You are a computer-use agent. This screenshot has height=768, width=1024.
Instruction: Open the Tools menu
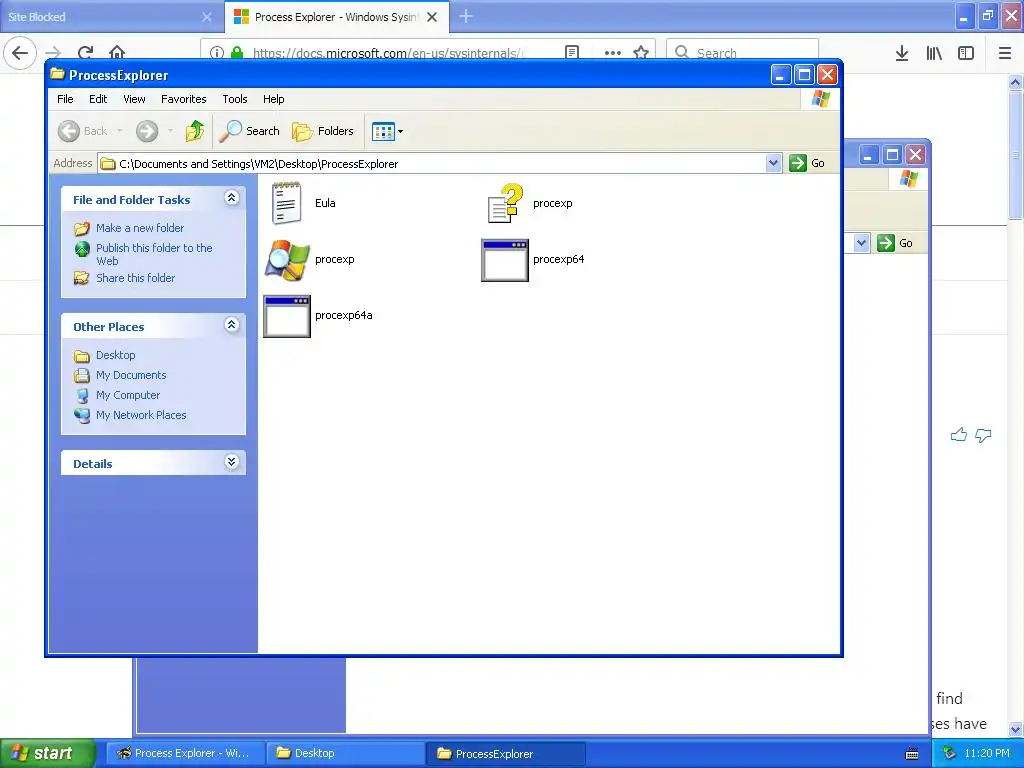pyautogui.click(x=234, y=99)
